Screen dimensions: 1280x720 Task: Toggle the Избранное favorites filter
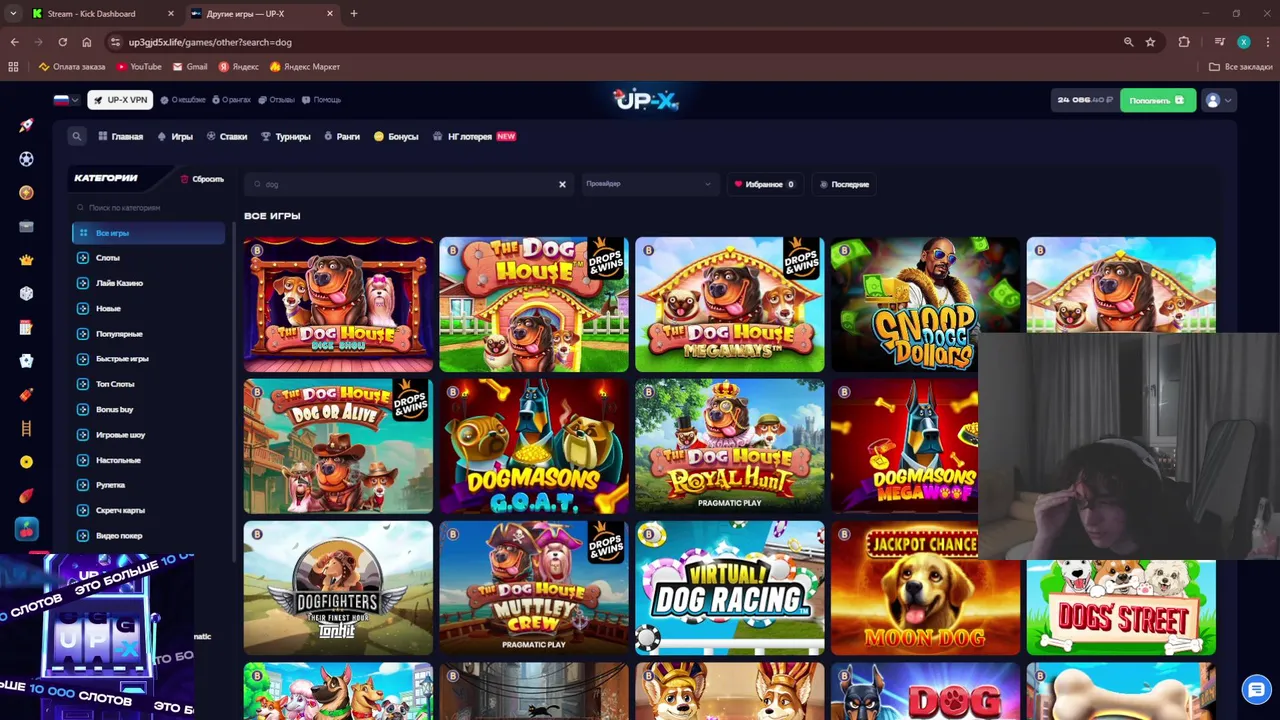pyautogui.click(x=764, y=184)
